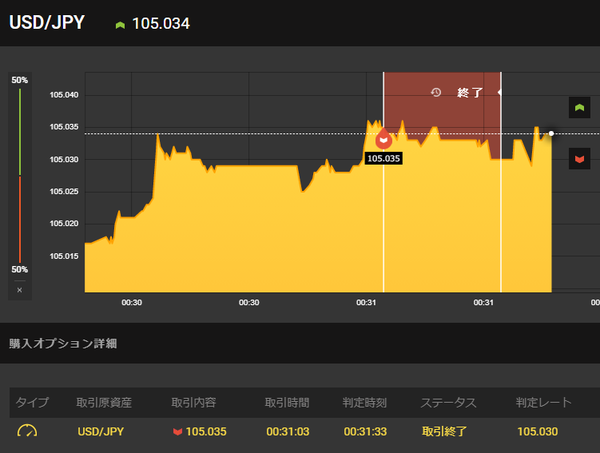Click the trade time 00:31:03
600x453 pixels.
tap(288, 432)
